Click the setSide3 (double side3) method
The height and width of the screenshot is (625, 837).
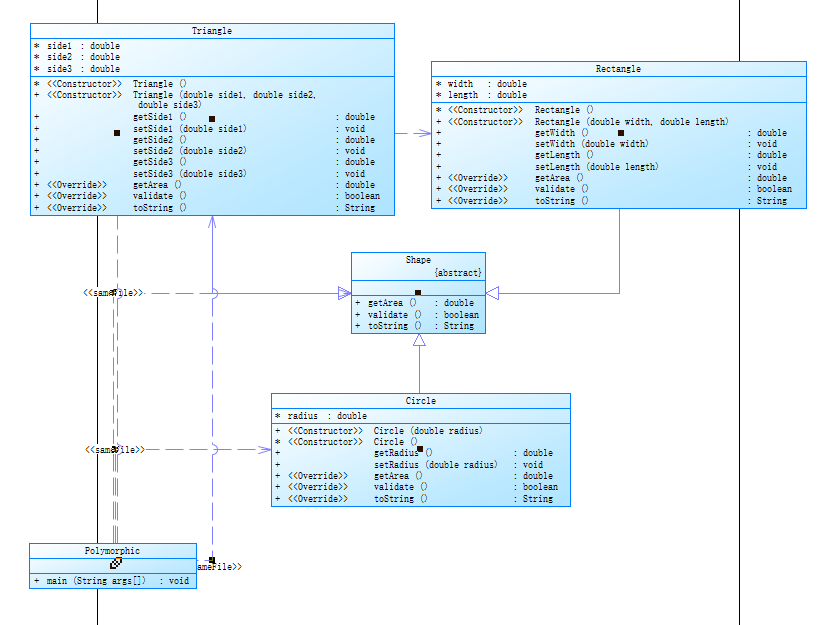pyautogui.click(x=189, y=174)
